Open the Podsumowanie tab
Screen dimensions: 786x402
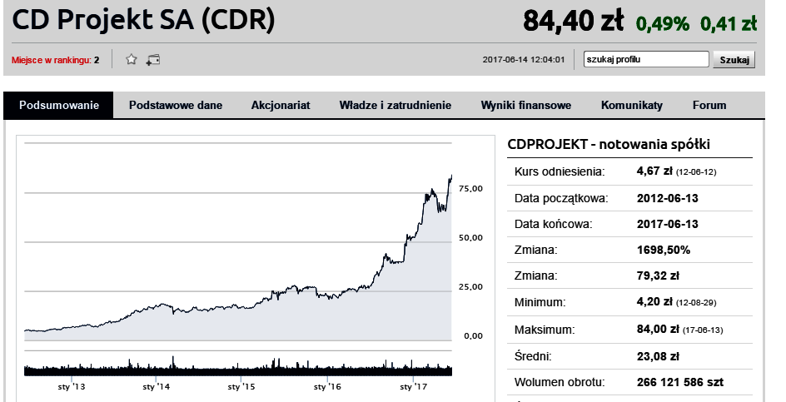pyautogui.click(x=59, y=105)
